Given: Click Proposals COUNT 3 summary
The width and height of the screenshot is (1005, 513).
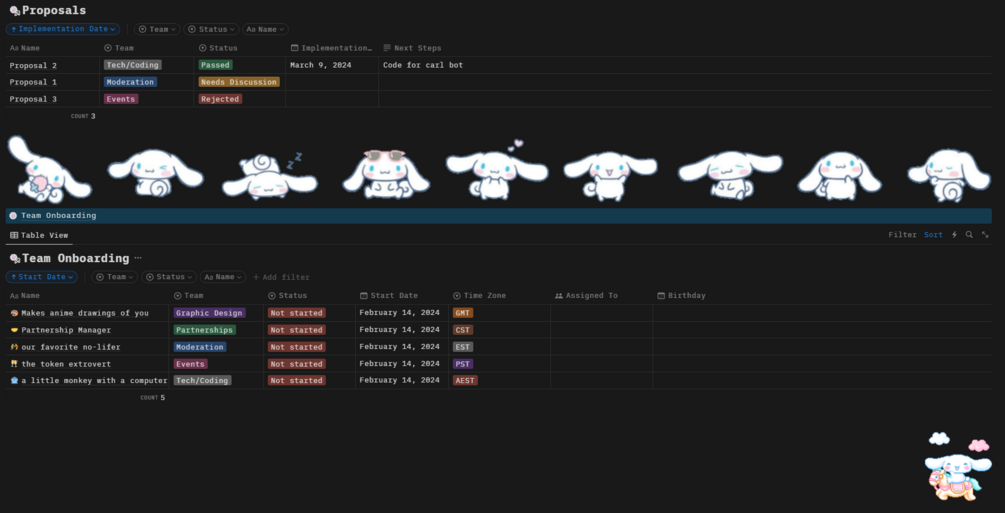Looking at the screenshot, I should click(x=83, y=116).
